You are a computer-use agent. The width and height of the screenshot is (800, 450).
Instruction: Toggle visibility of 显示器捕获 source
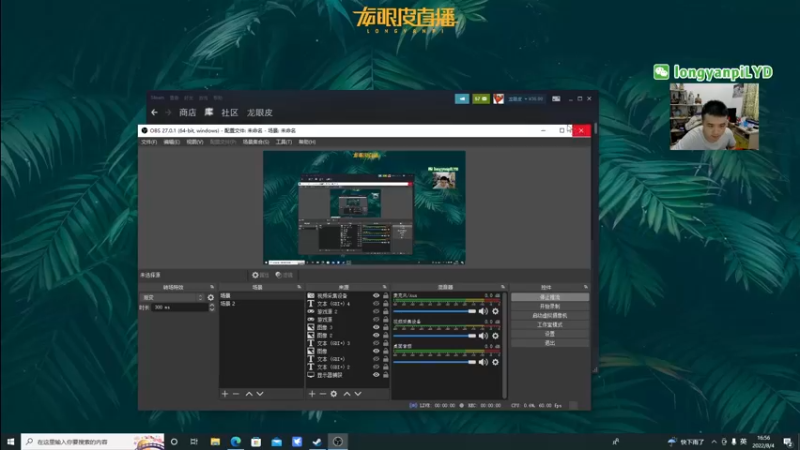click(x=376, y=375)
